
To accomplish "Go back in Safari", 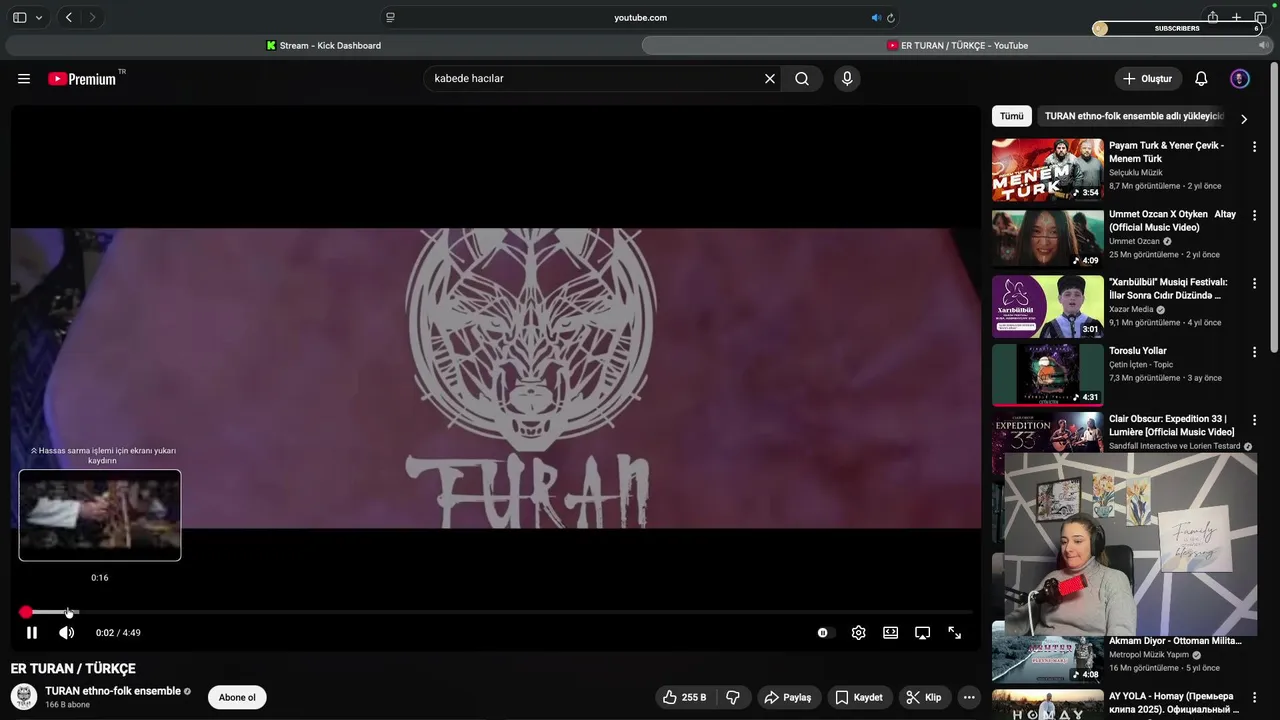I will [x=68, y=17].
